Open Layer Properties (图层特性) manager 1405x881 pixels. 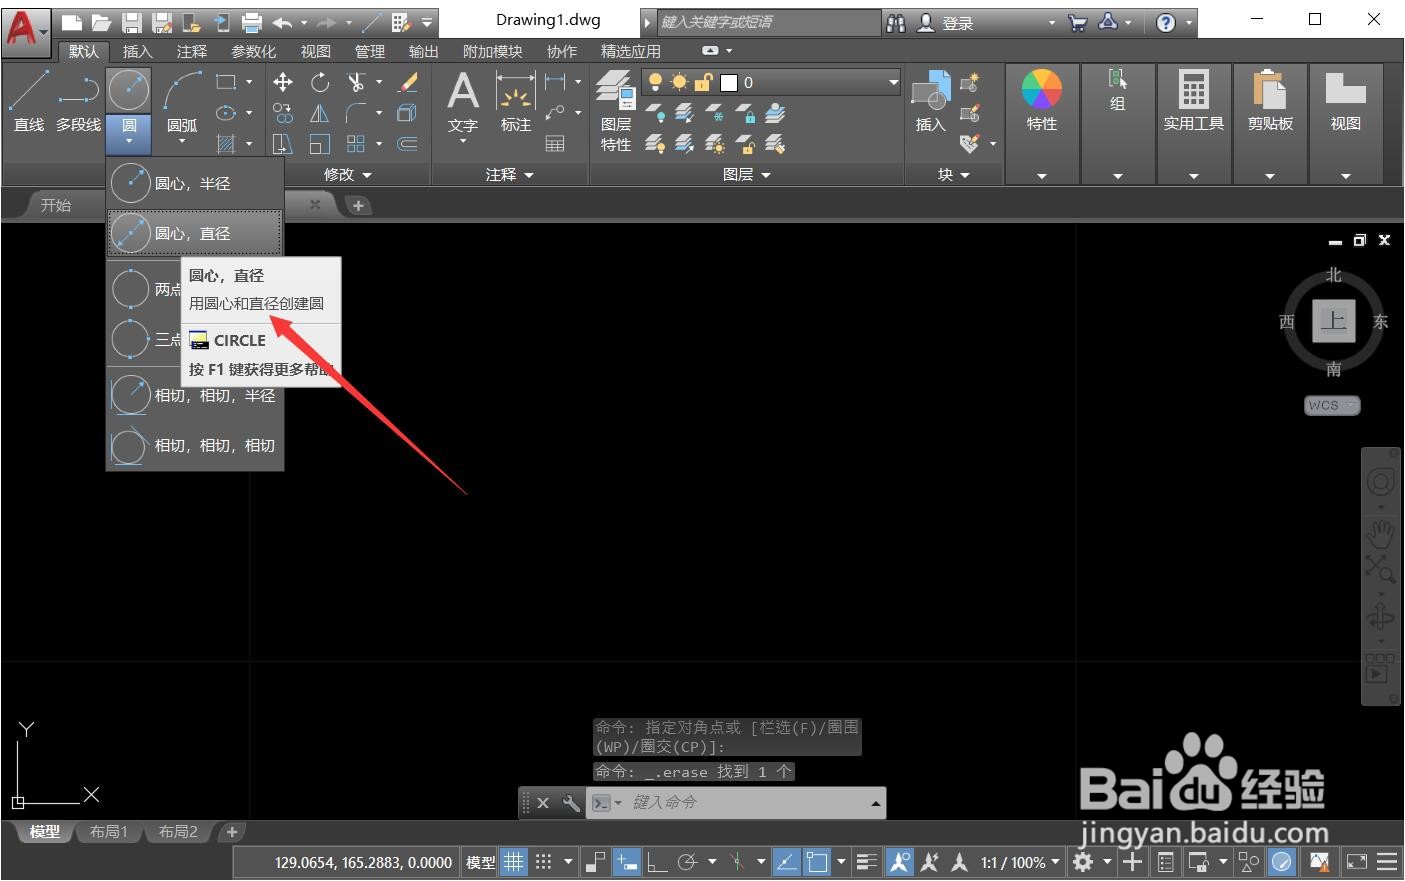click(x=616, y=111)
